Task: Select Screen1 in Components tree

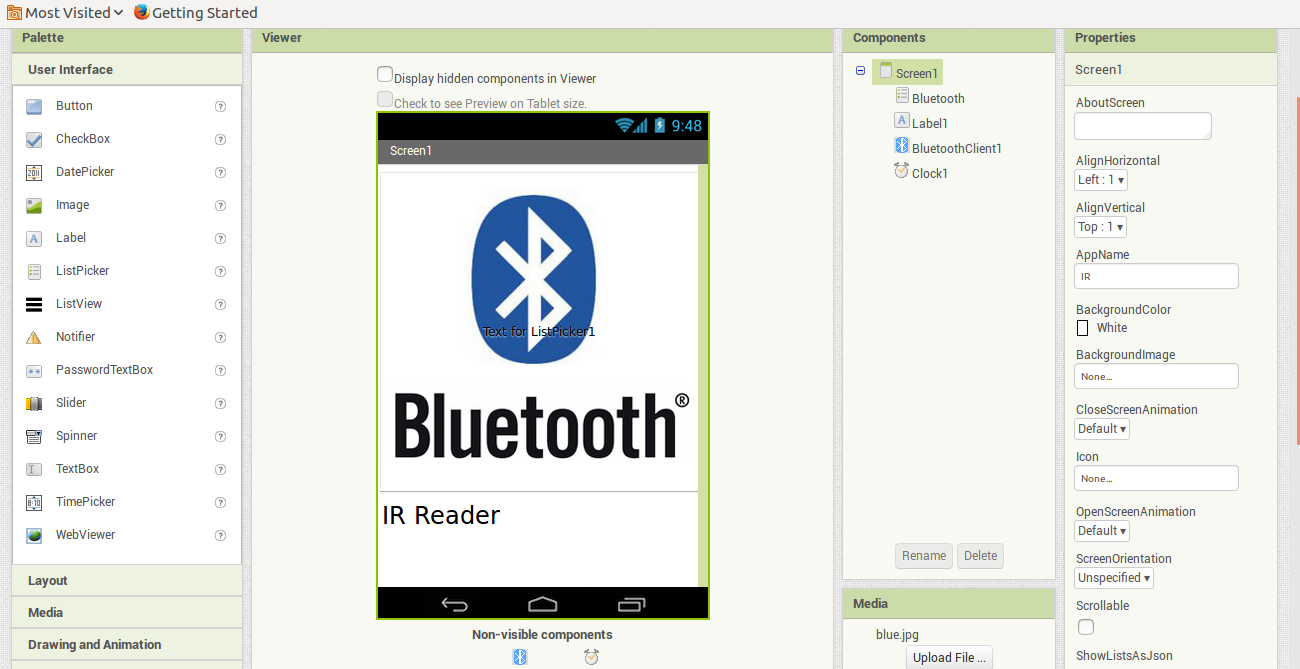Action: tap(908, 72)
